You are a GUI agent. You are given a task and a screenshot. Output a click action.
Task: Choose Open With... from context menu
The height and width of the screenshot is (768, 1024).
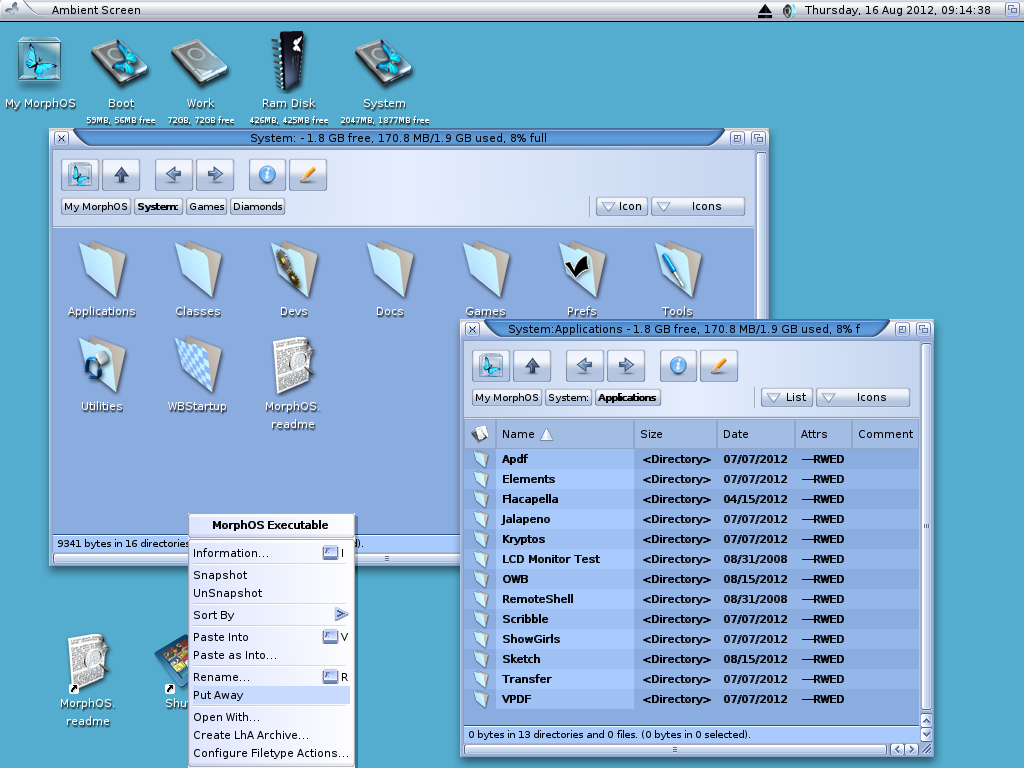click(270, 717)
